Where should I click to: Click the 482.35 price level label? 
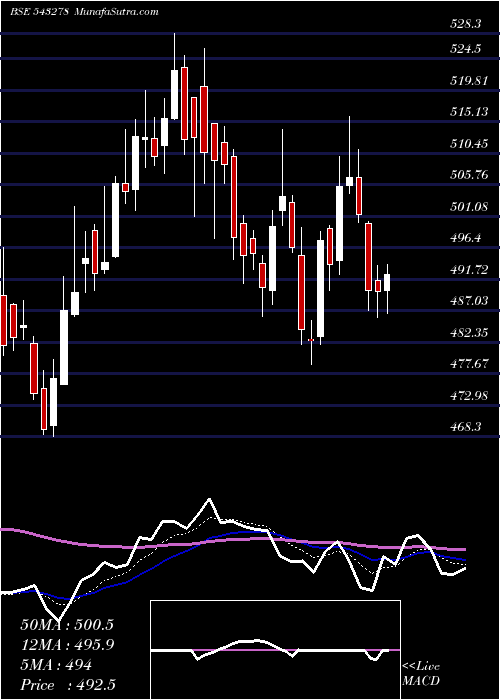pyautogui.click(x=467, y=333)
